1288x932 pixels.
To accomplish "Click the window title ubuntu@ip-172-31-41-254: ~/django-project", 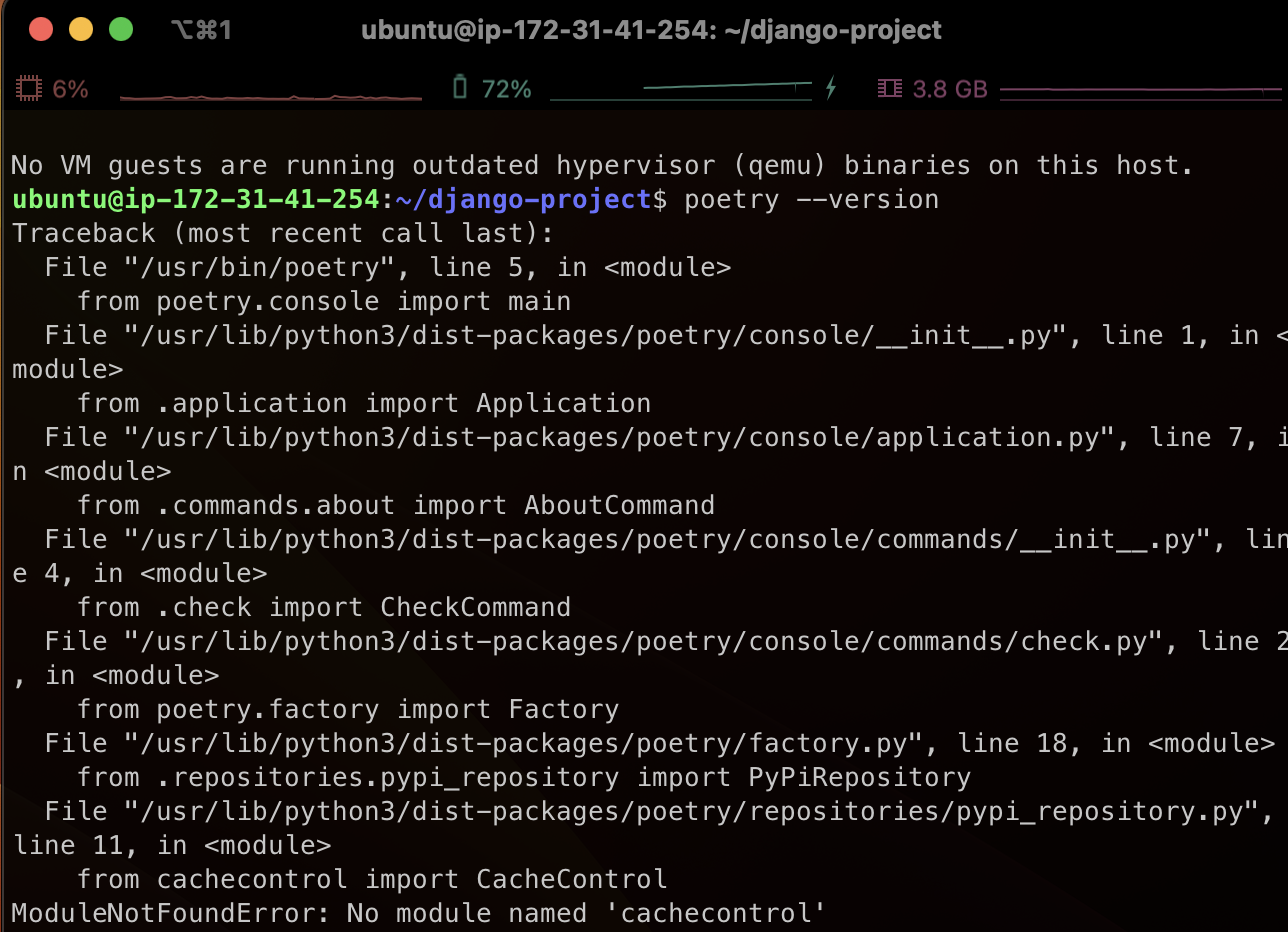I will [x=651, y=30].
